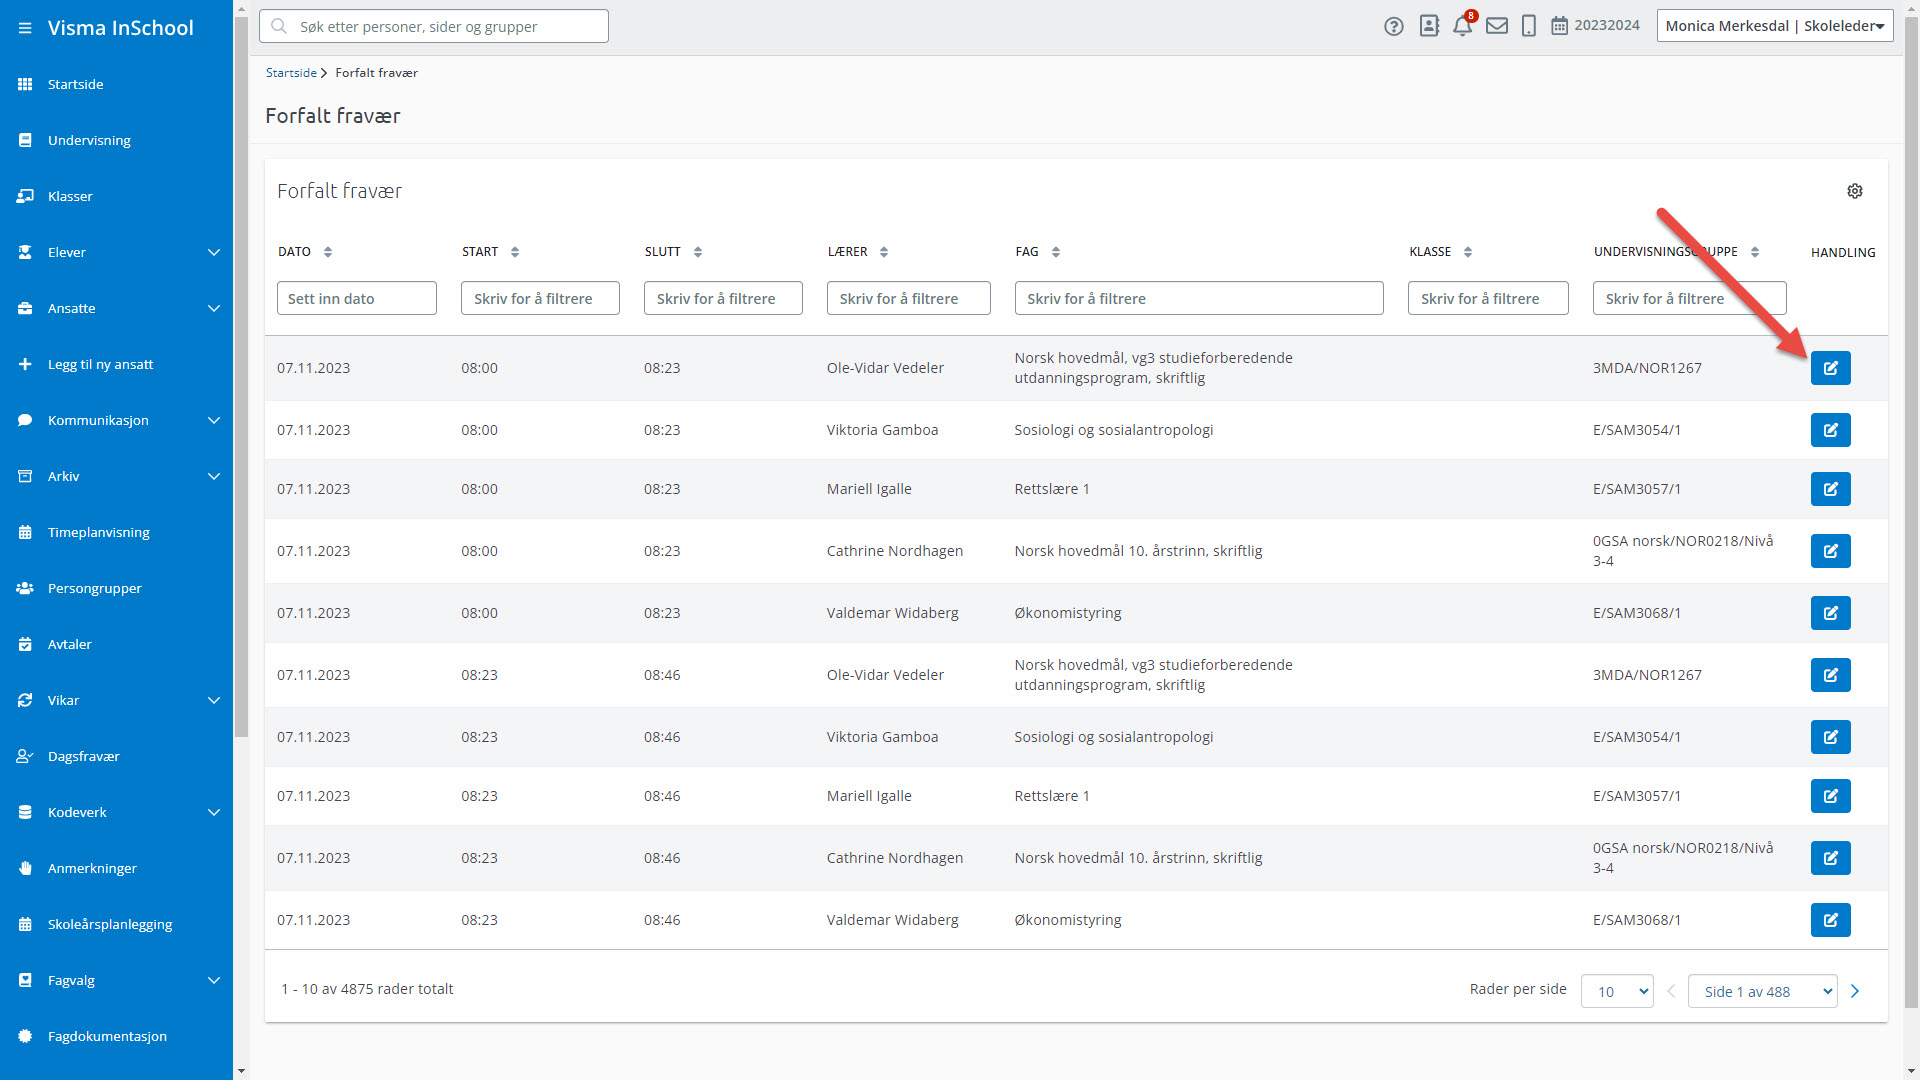Open the Side 1 av 488 page selector
Image resolution: width=1920 pixels, height=1080 pixels.
point(1762,991)
